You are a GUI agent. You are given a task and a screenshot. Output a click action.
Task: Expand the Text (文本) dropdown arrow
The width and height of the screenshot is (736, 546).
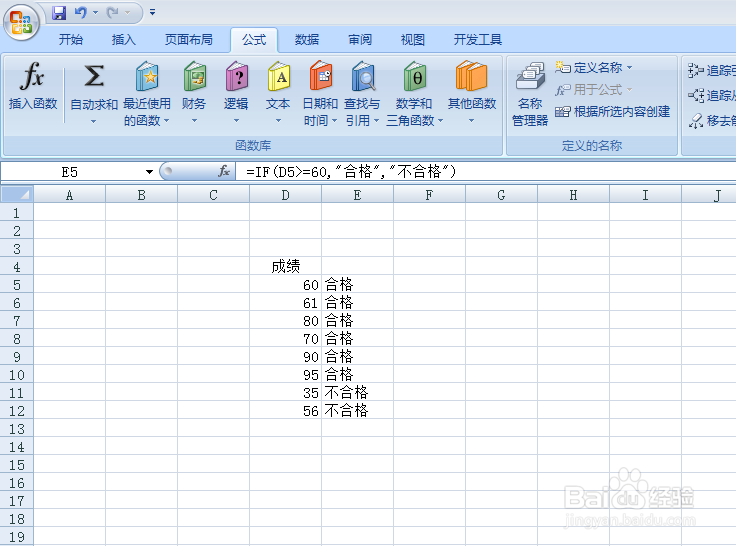click(x=278, y=121)
